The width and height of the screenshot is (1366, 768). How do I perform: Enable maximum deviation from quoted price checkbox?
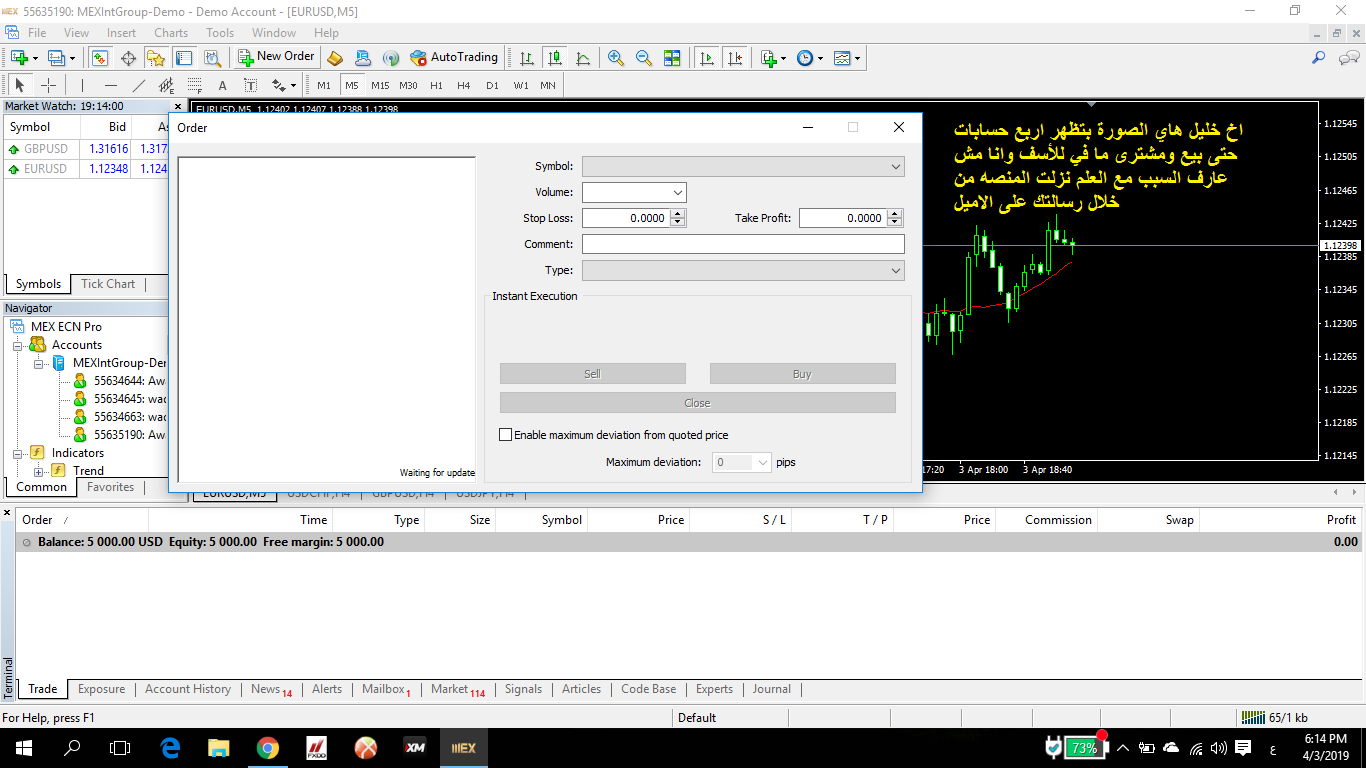(505, 435)
